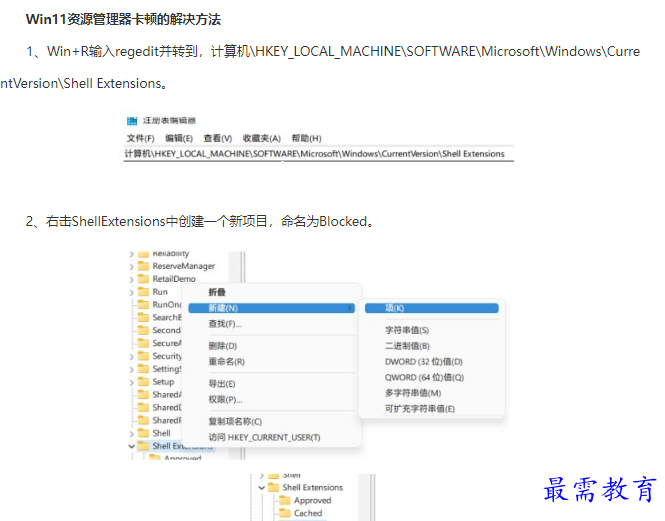The width and height of the screenshot is (665, 521).
Task: Choose 导出(E) in the context menu
Action: click(222, 384)
